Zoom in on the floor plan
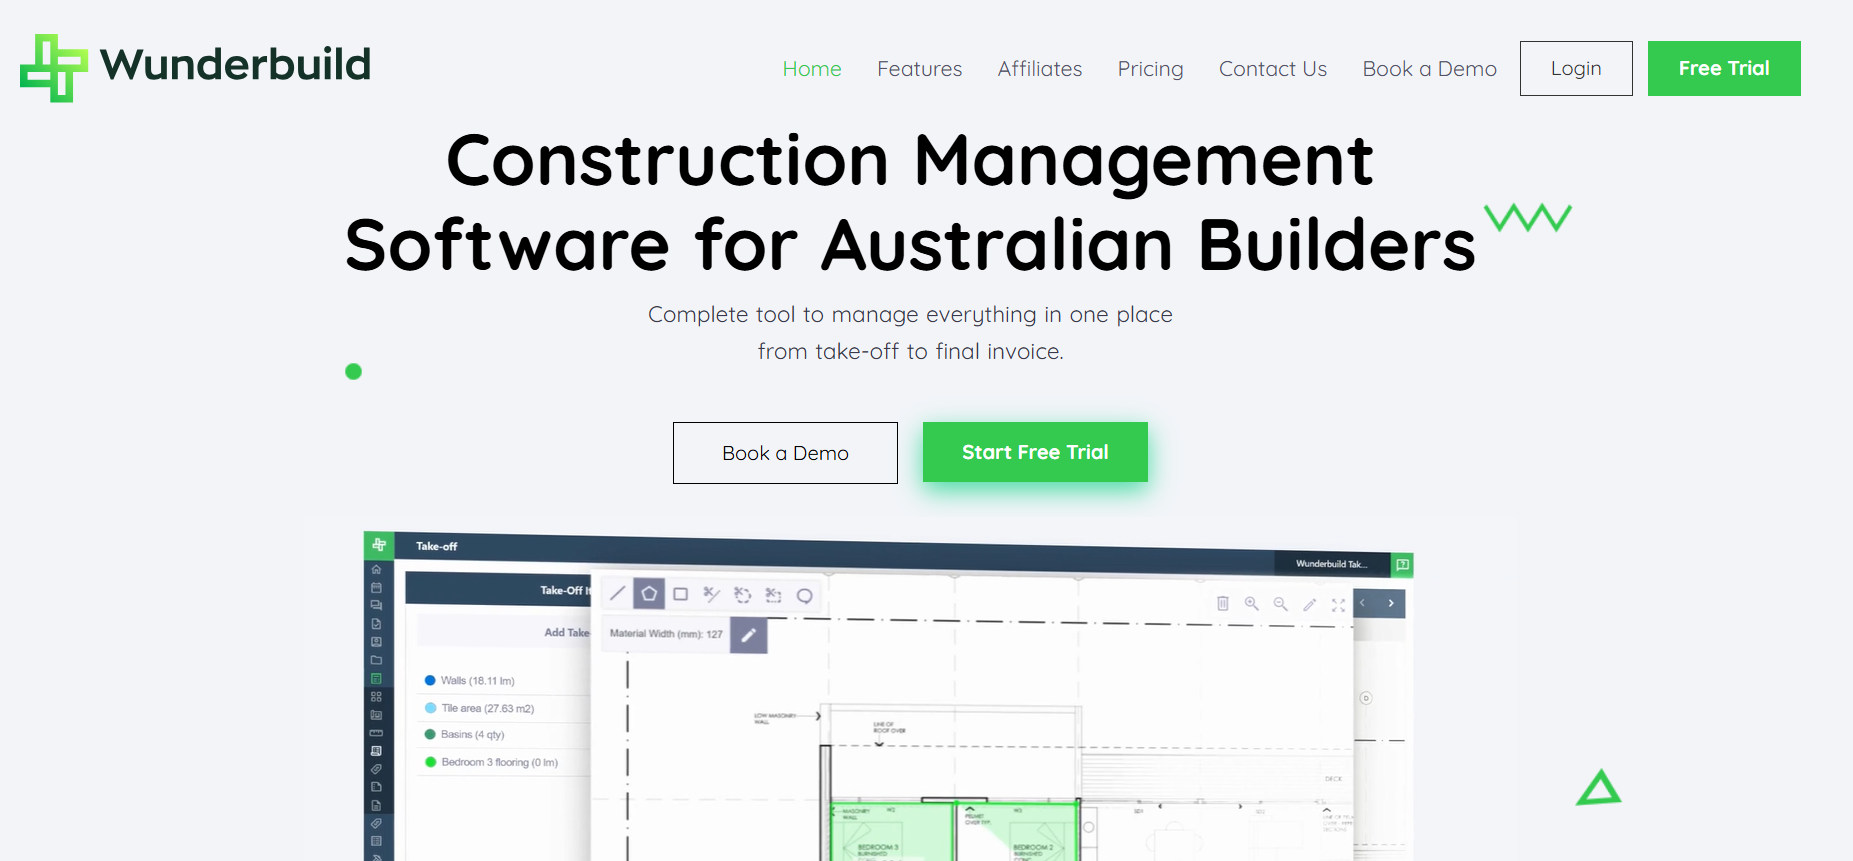Image resolution: width=1853 pixels, height=861 pixels. tap(1252, 603)
